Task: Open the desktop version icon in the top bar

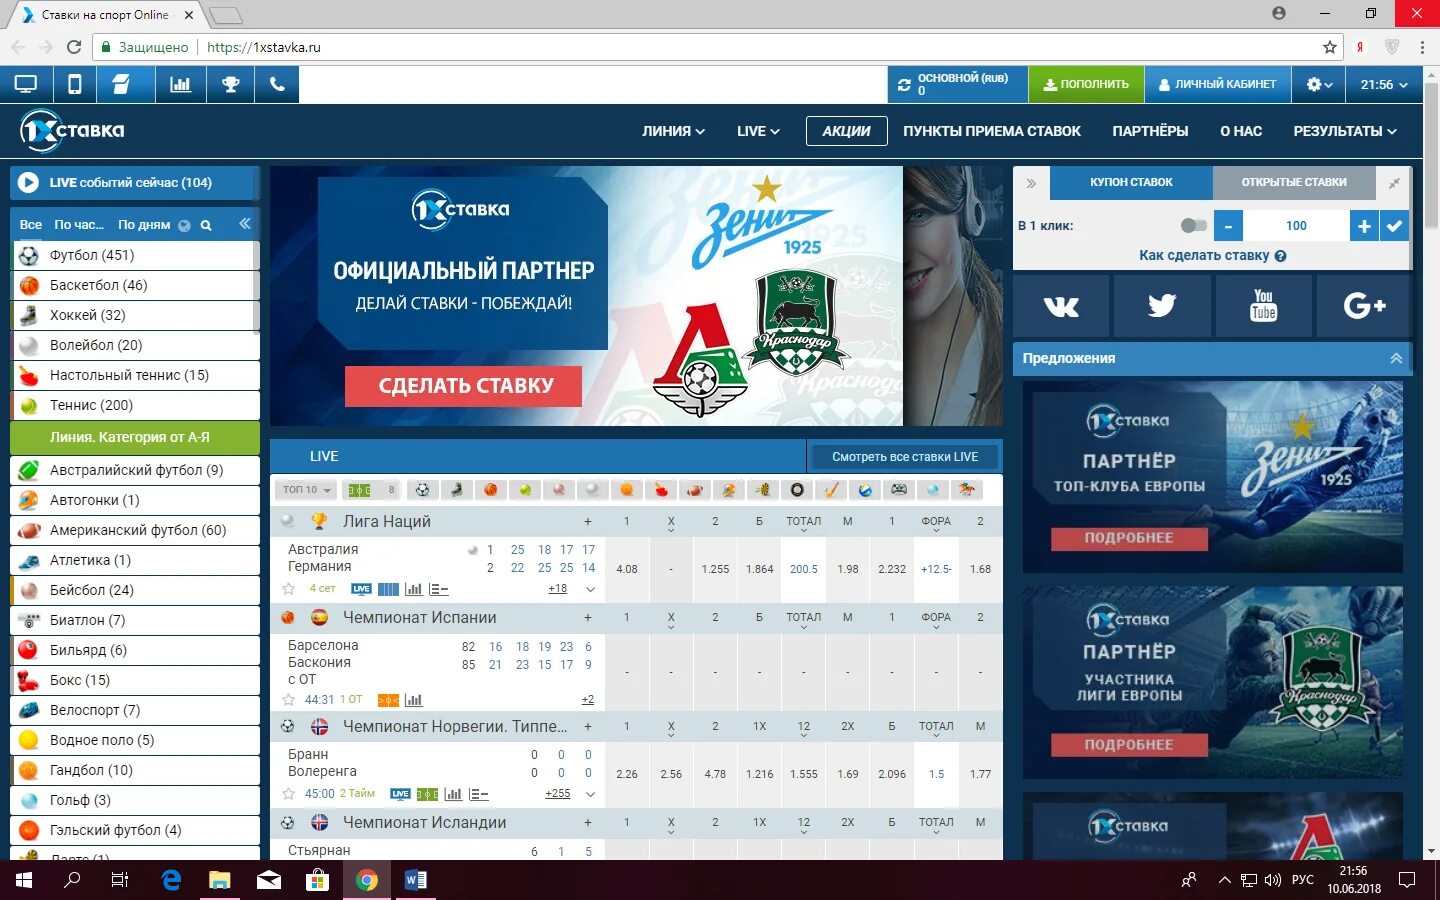Action: tap(26, 85)
